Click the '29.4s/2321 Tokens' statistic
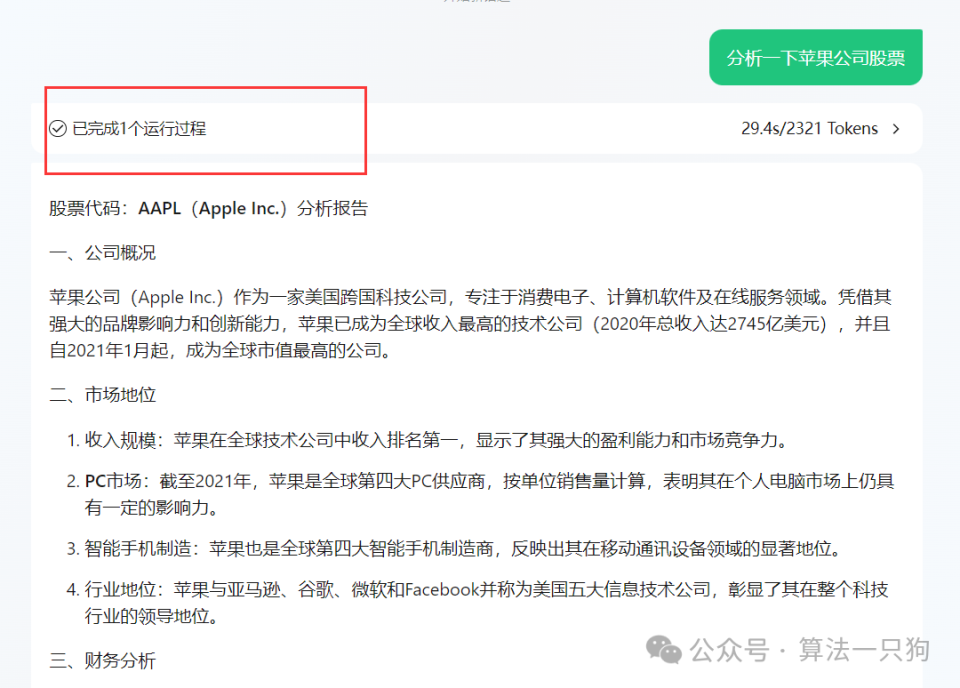 [809, 129]
